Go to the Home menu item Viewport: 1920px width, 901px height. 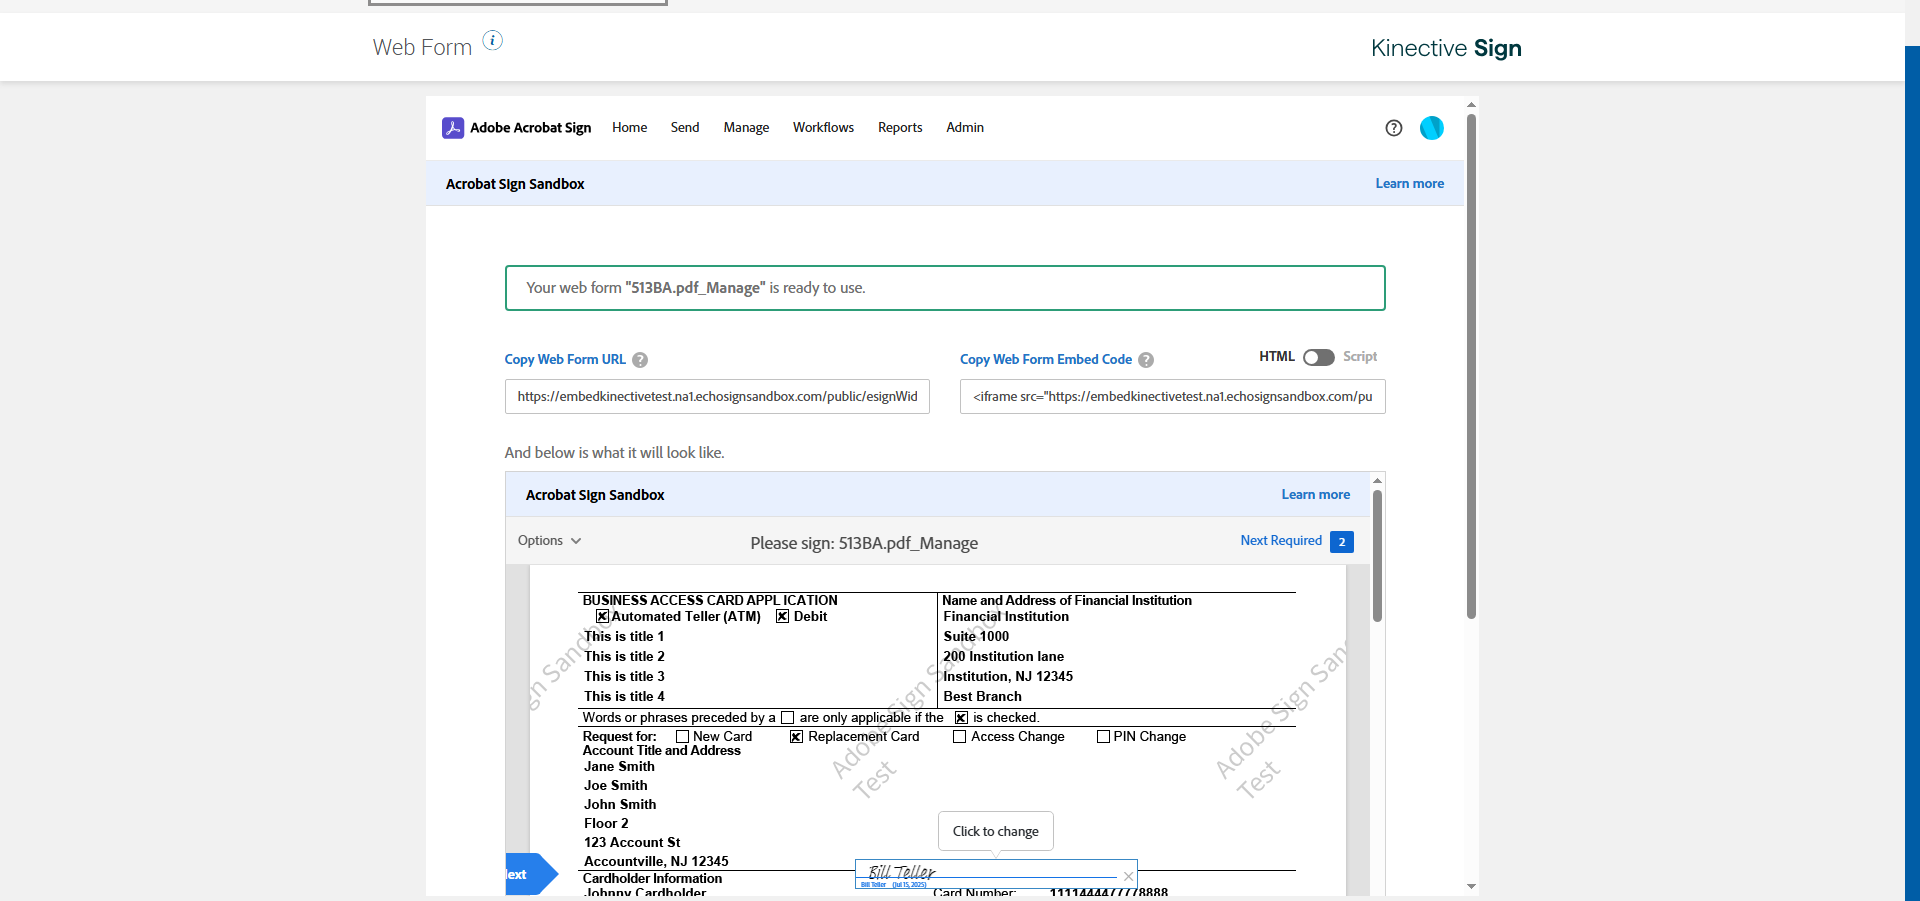pyautogui.click(x=629, y=128)
